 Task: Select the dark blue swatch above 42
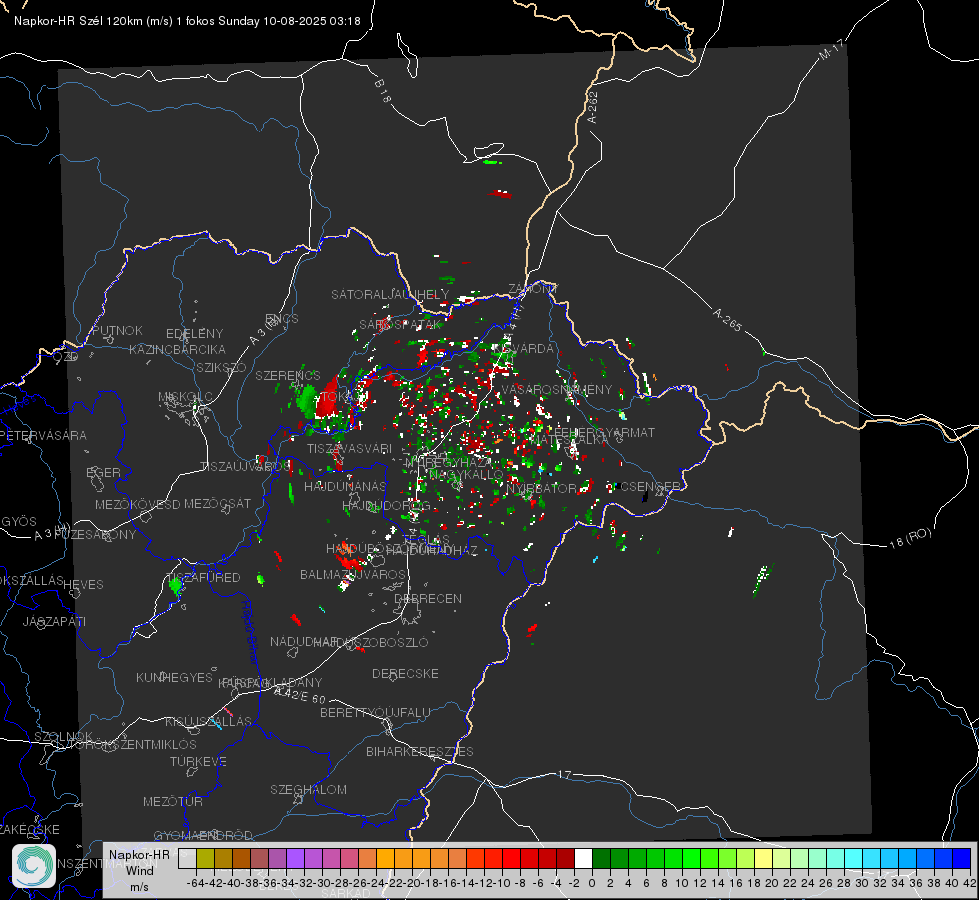pos(962,858)
